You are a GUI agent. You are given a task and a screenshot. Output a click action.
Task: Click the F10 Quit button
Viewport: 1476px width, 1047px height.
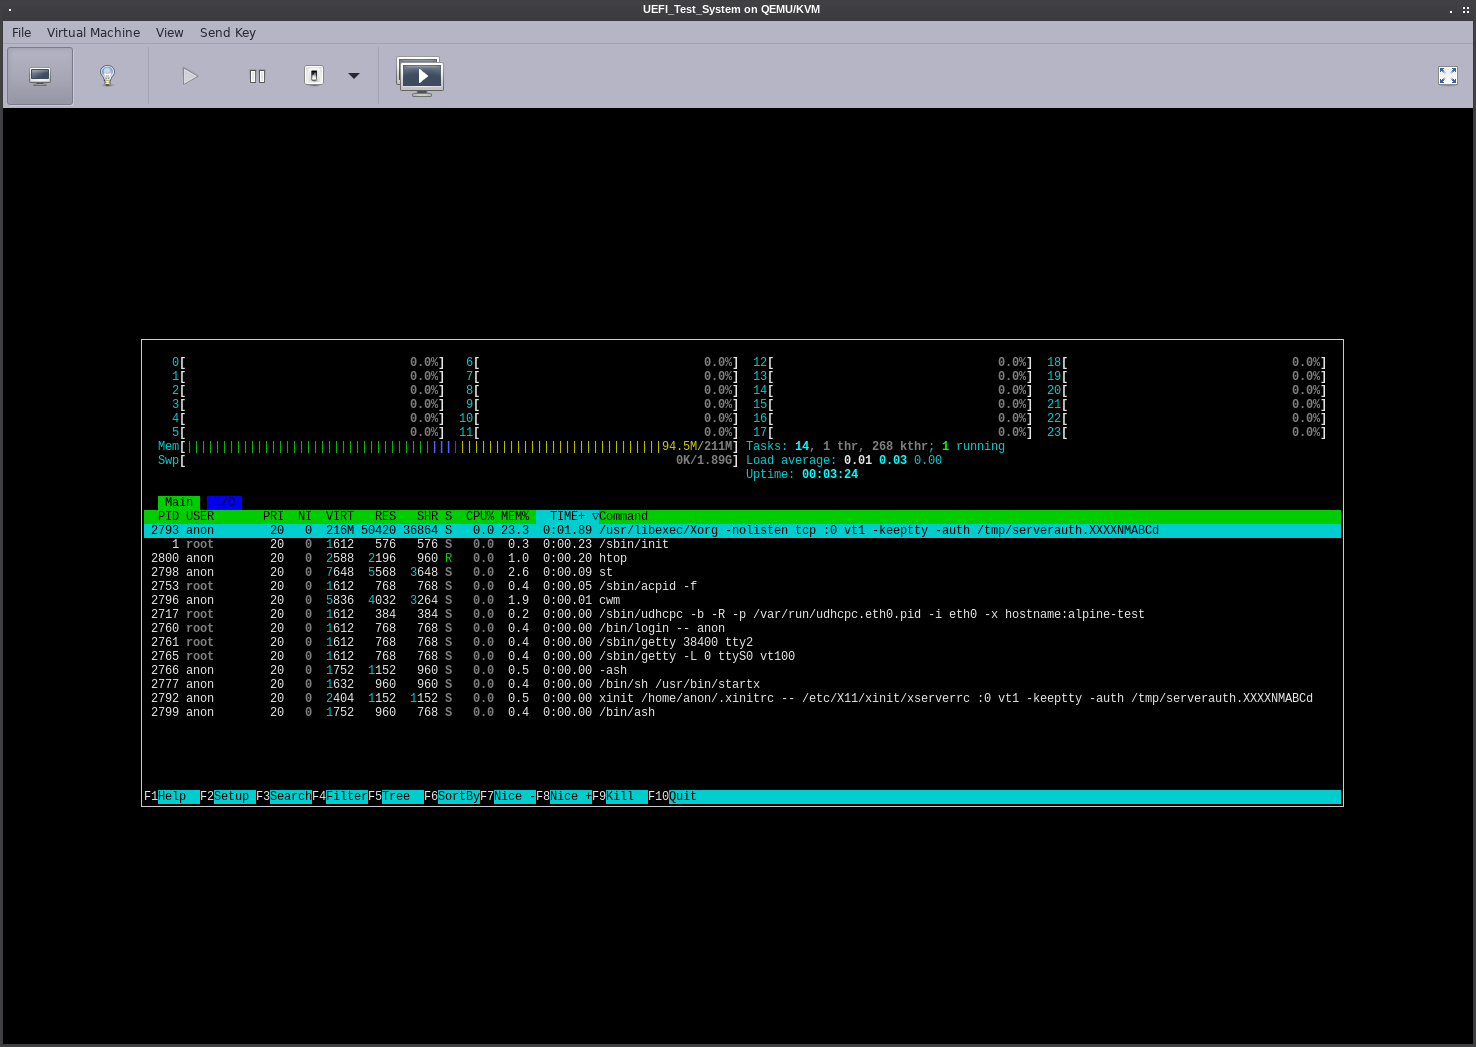[x=673, y=797]
